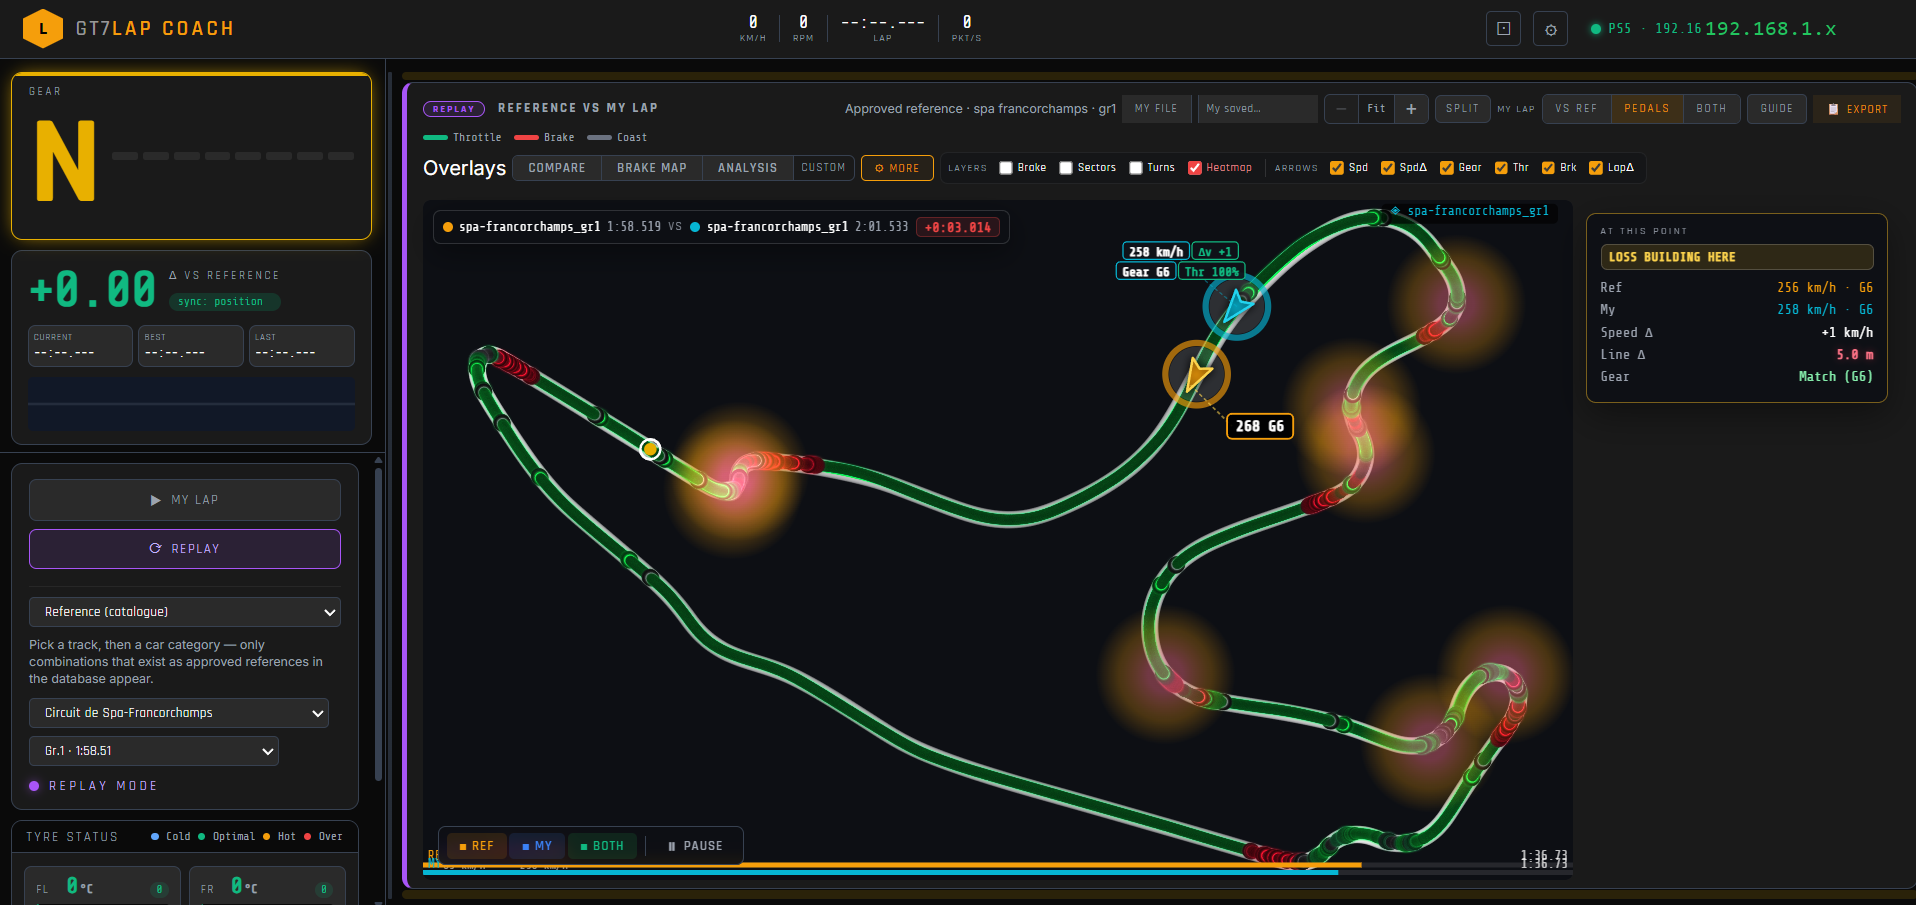Disable the Heatmap layer checkbox
The image size is (1916, 905).
pyautogui.click(x=1194, y=168)
